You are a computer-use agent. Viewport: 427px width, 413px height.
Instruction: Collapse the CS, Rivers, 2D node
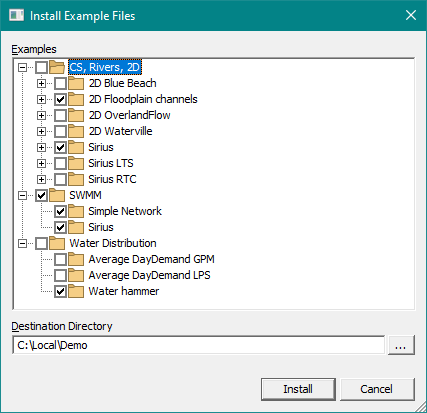tap(22, 67)
